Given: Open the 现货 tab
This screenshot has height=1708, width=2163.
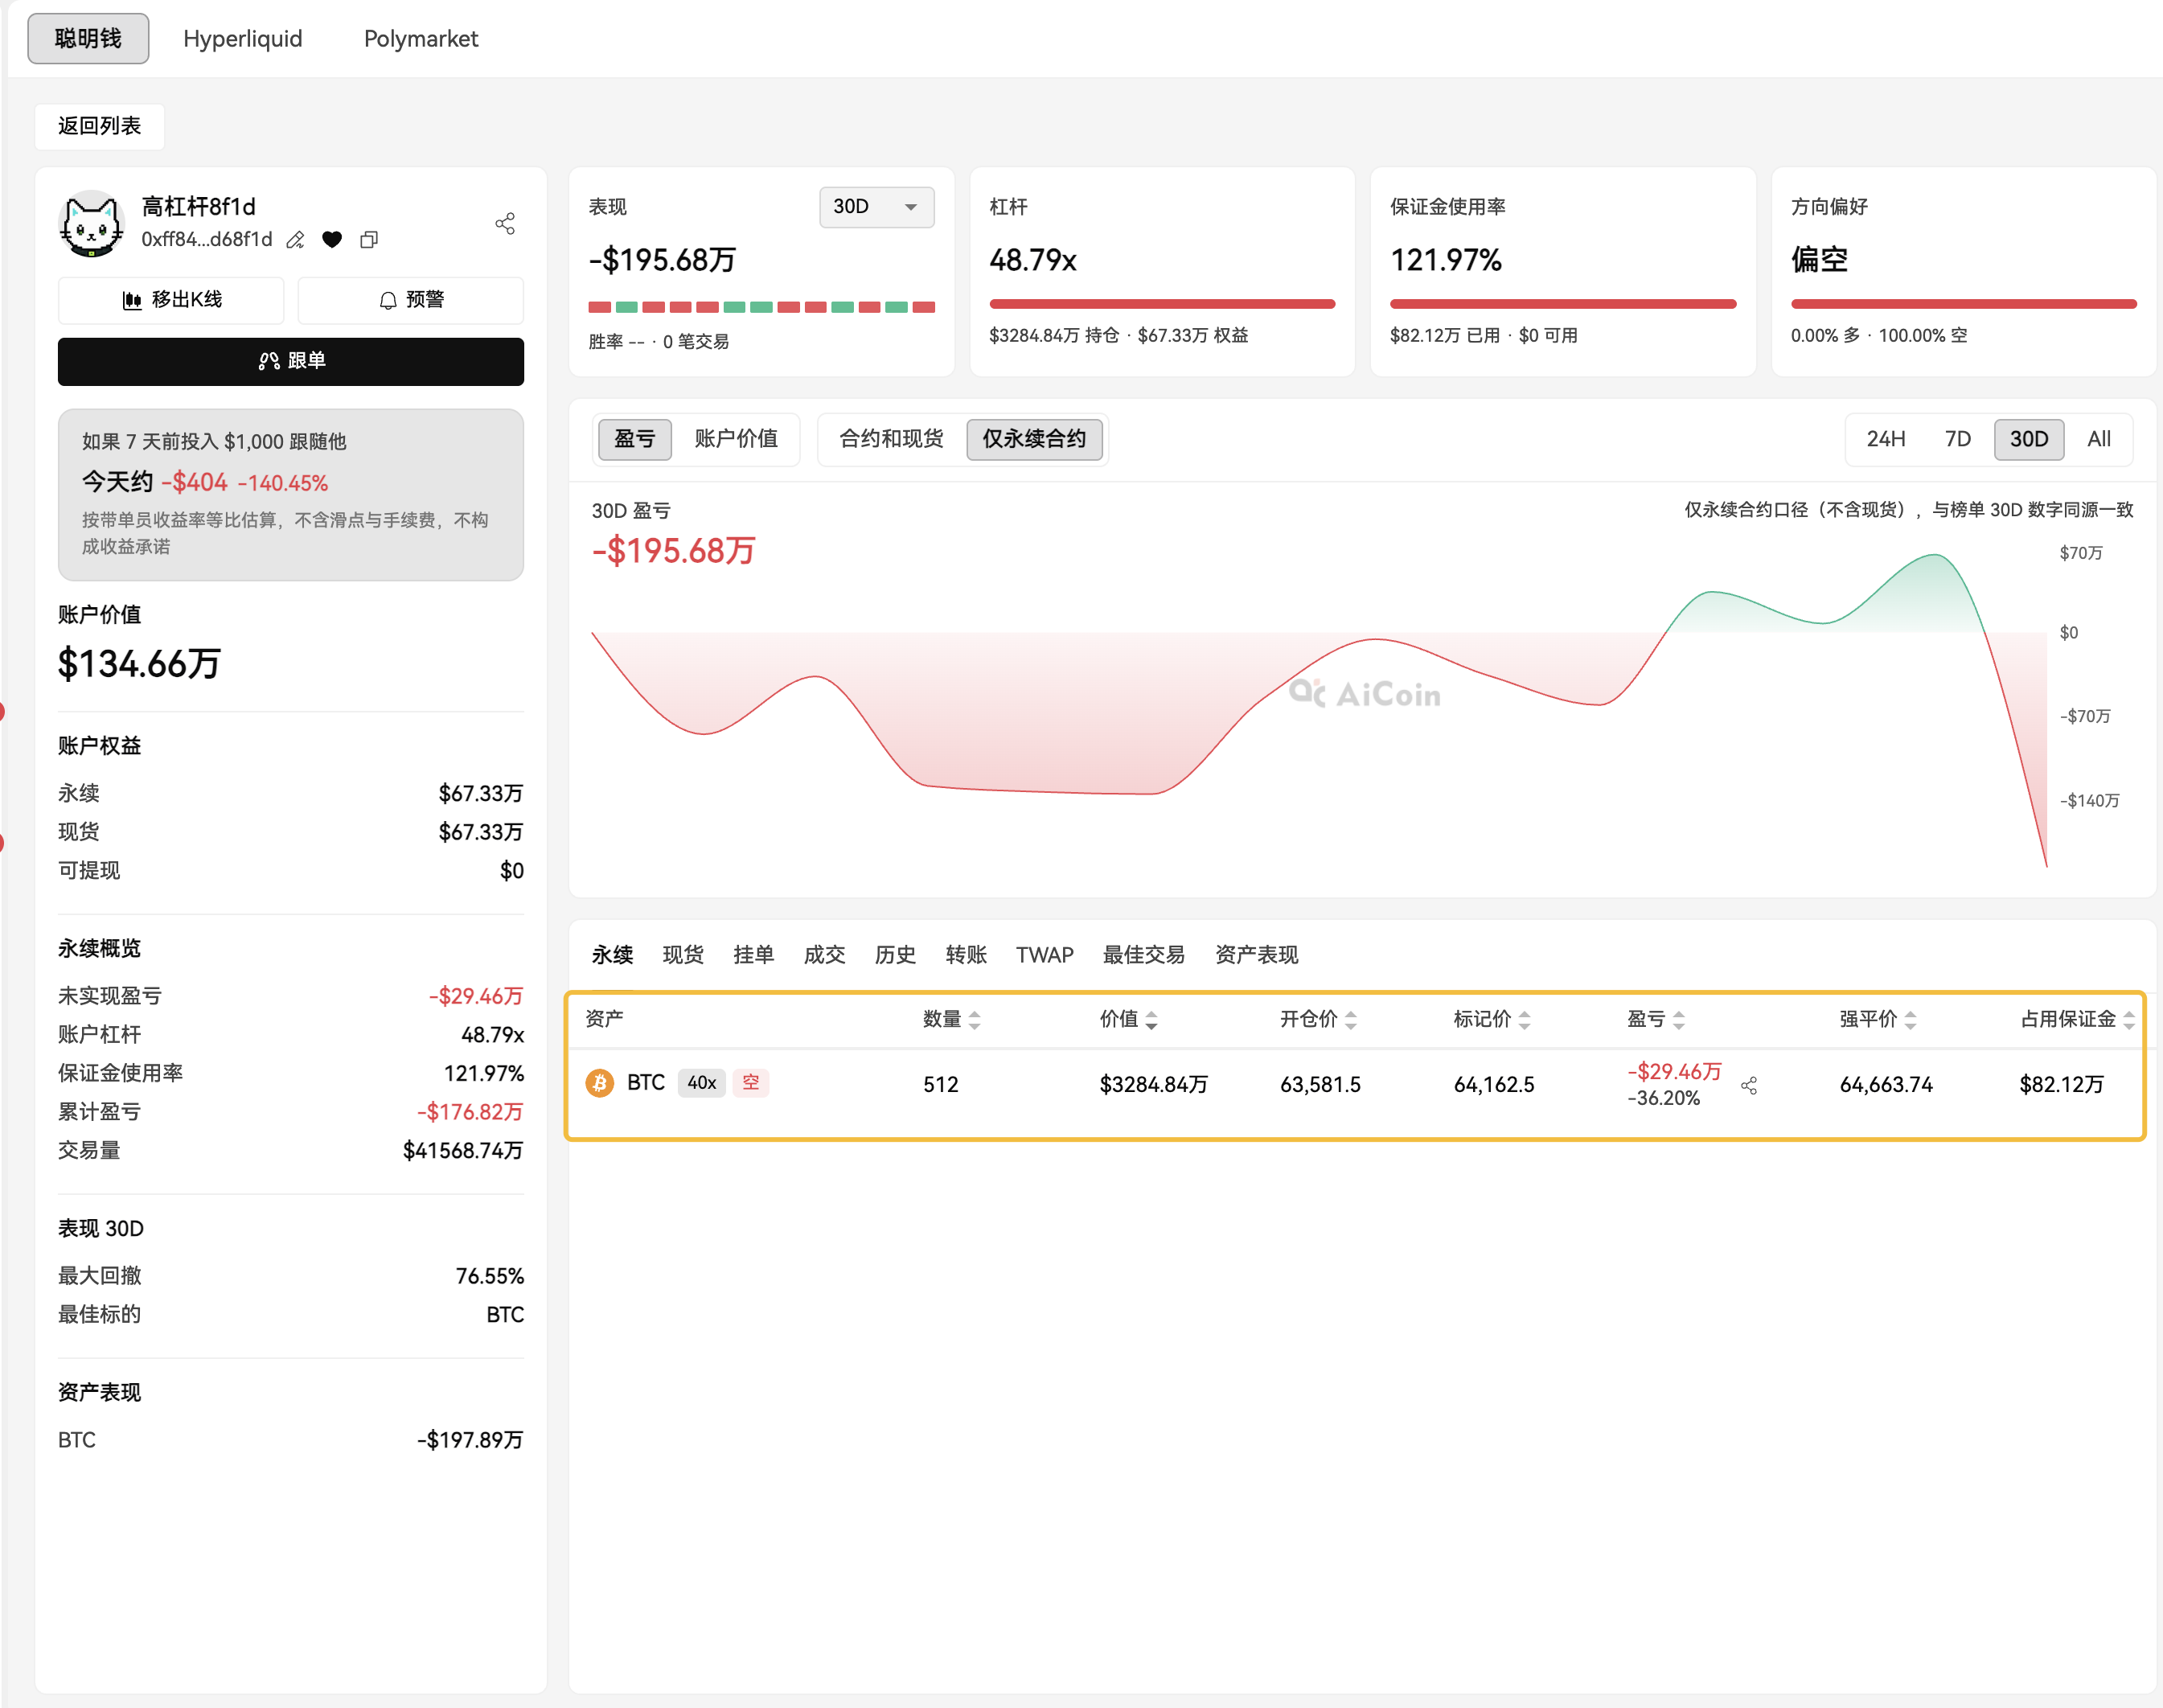Looking at the screenshot, I should coord(683,955).
